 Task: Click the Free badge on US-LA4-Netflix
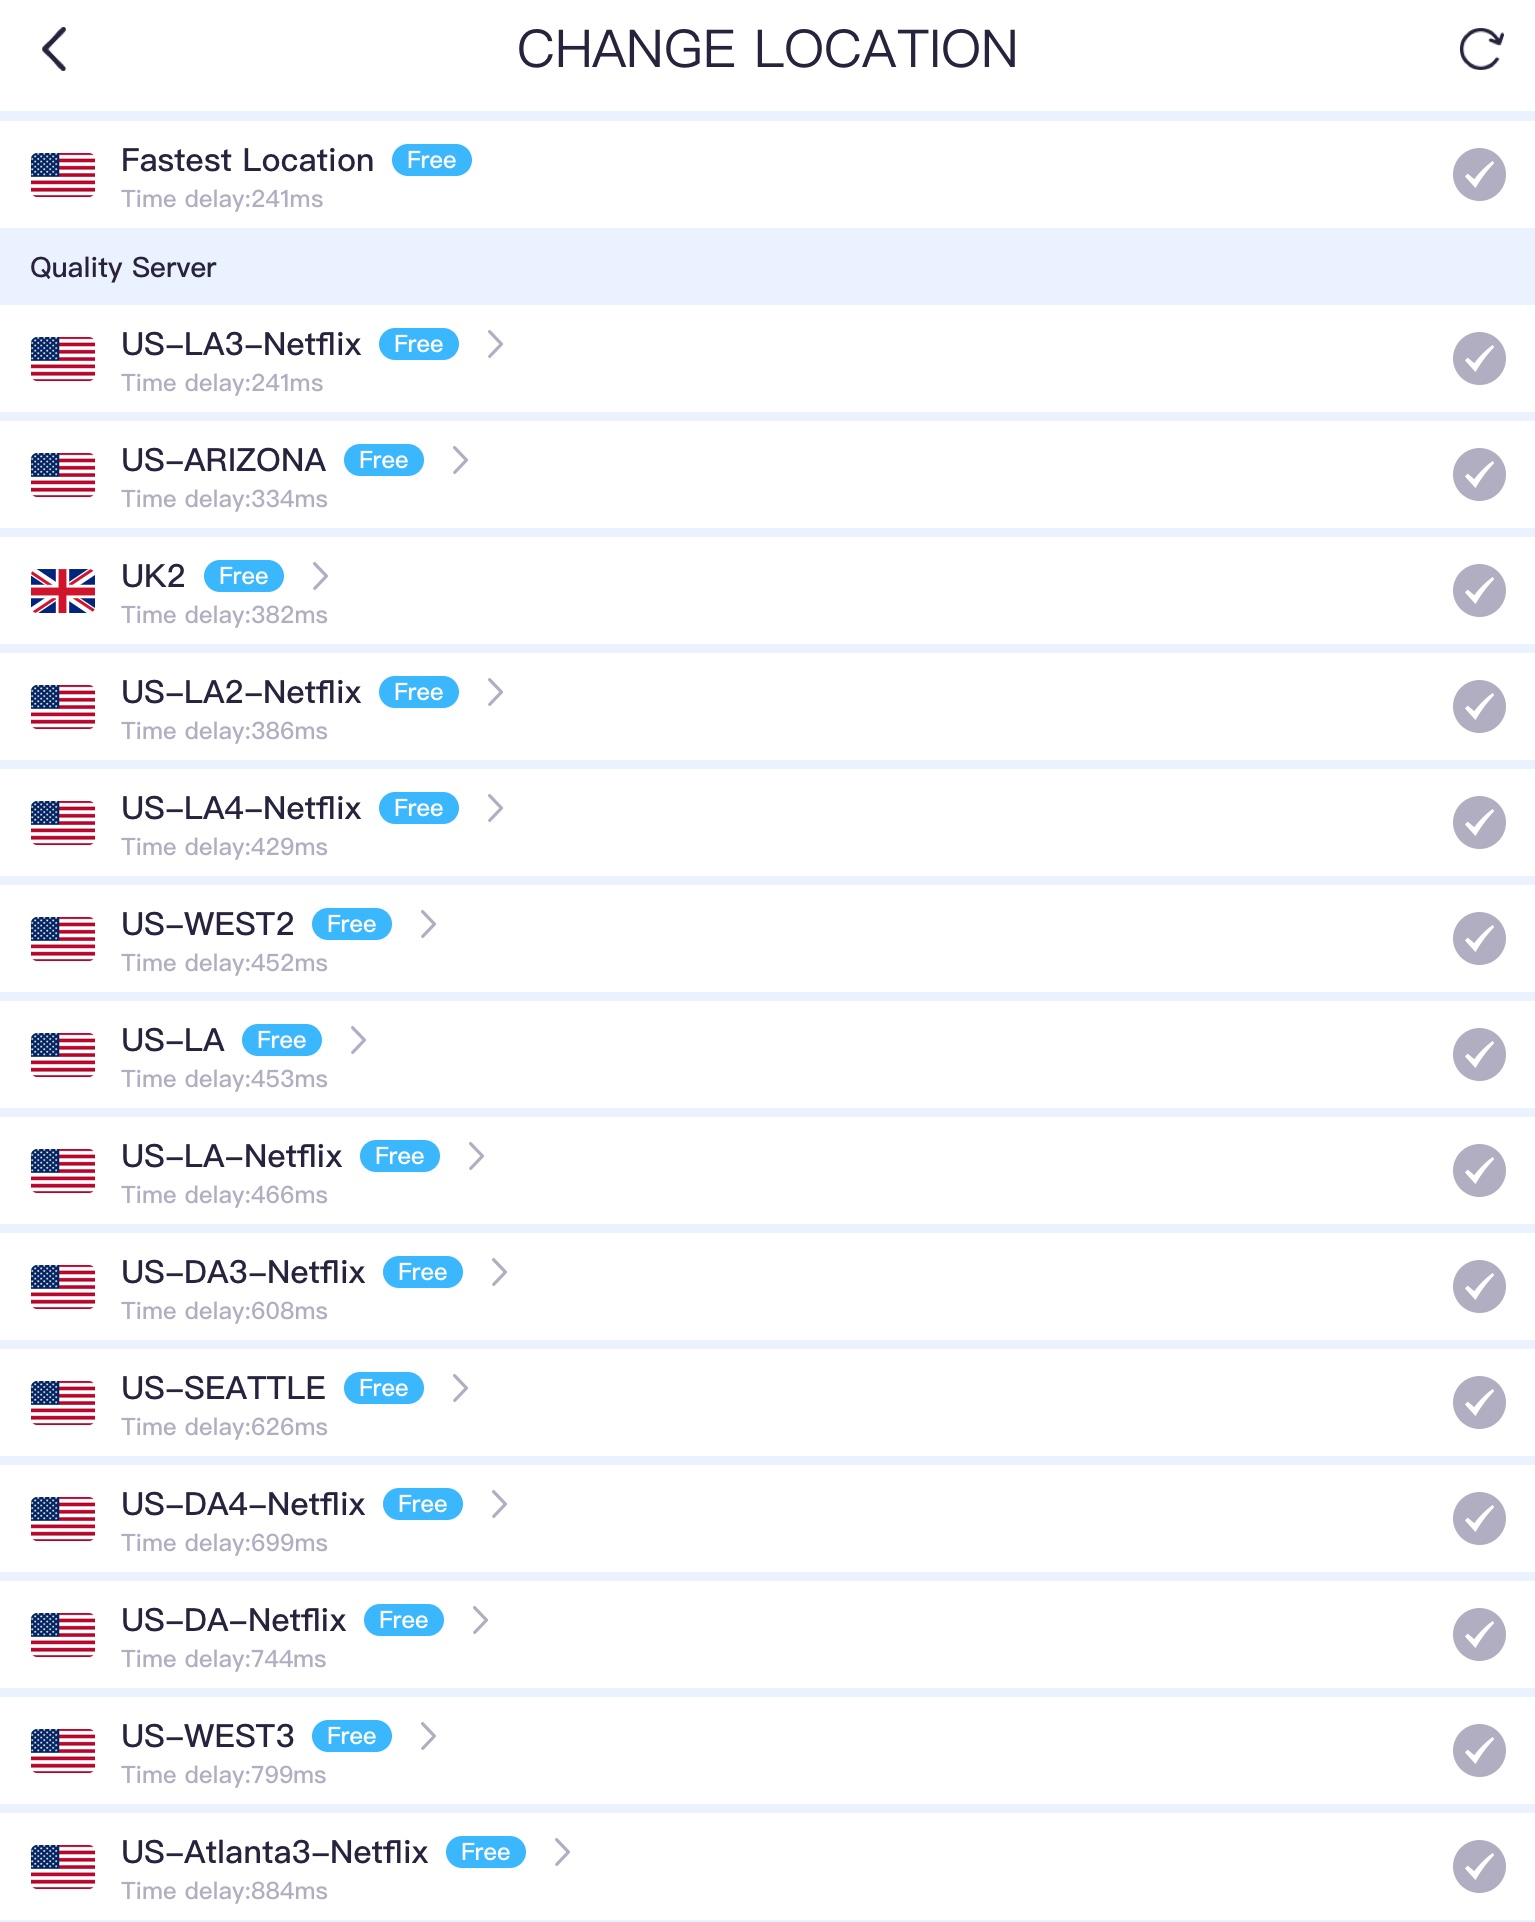(418, 809)
